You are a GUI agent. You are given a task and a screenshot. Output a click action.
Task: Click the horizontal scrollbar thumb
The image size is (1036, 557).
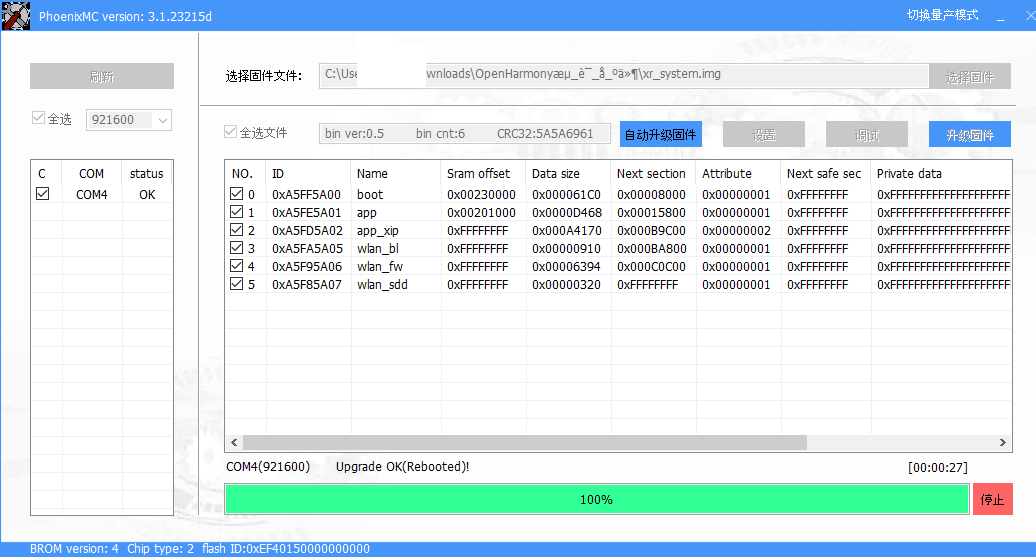point(525,442)
